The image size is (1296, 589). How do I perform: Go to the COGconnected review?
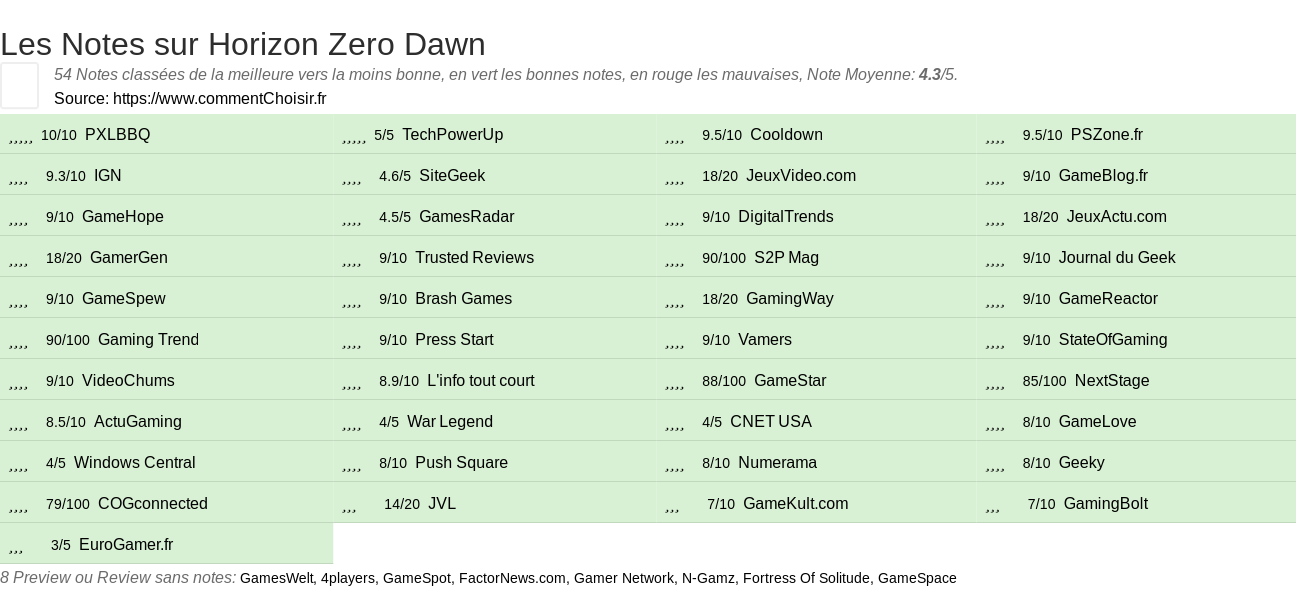coord(153,504)
